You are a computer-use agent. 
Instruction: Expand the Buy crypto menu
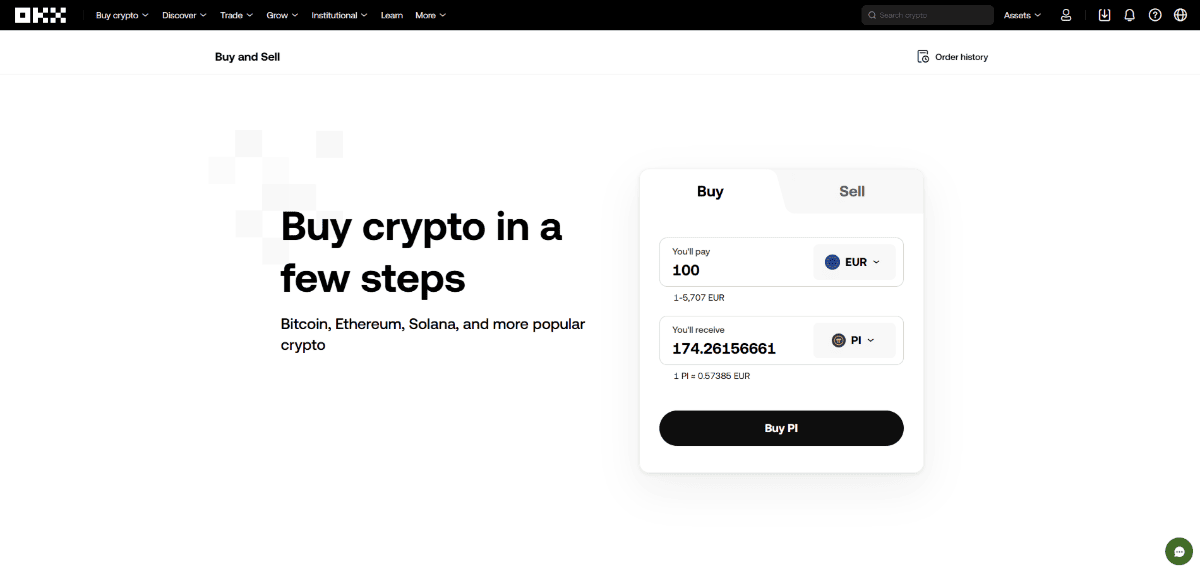click(x=122, y=15)
